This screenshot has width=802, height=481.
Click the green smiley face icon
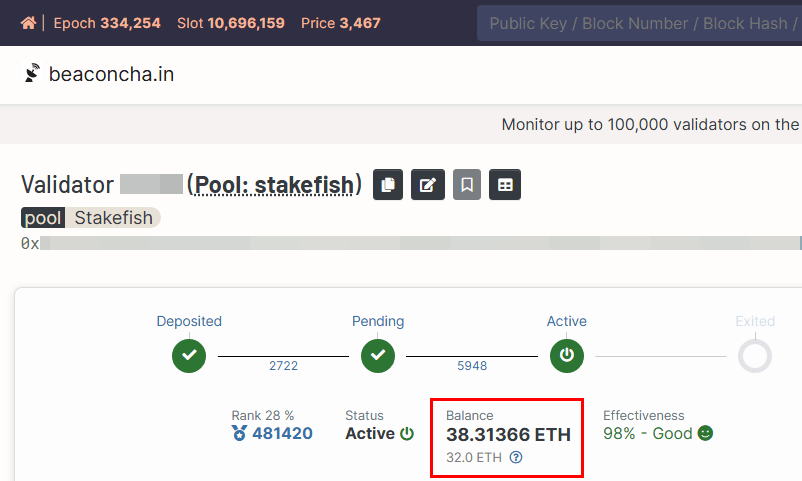coord(705,433)
